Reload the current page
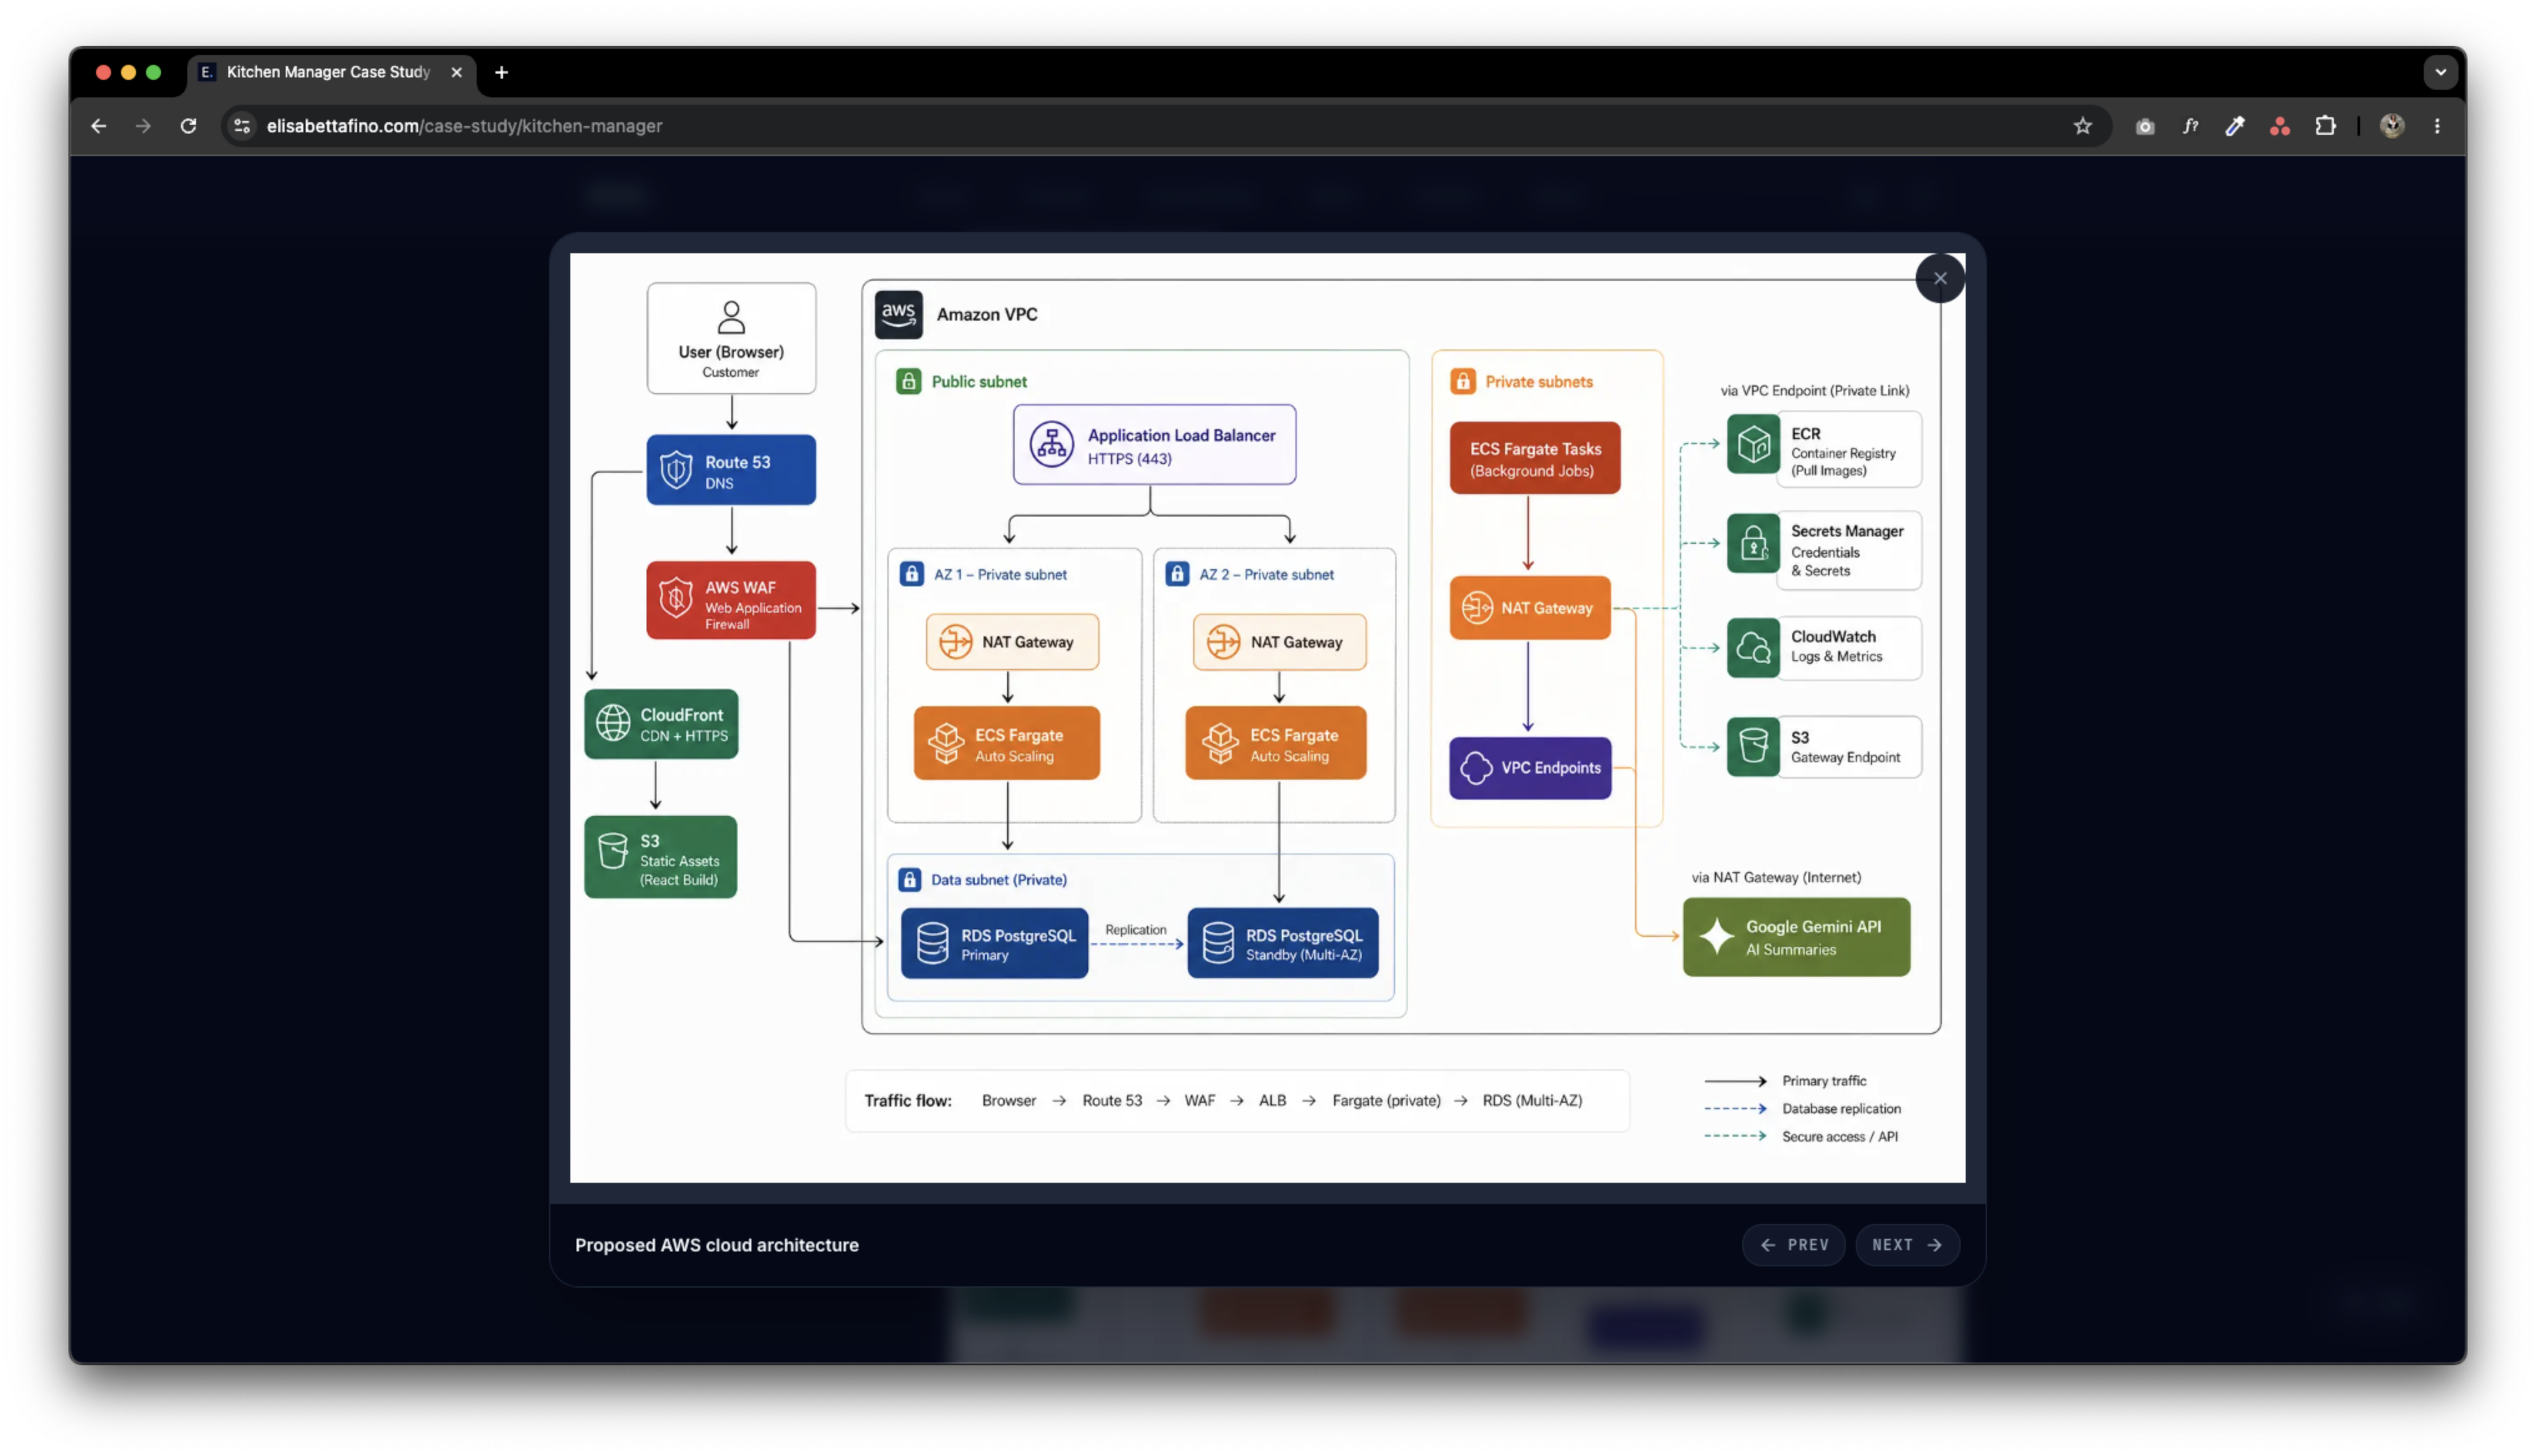2536x1456 pixels. tap(188, 126)
